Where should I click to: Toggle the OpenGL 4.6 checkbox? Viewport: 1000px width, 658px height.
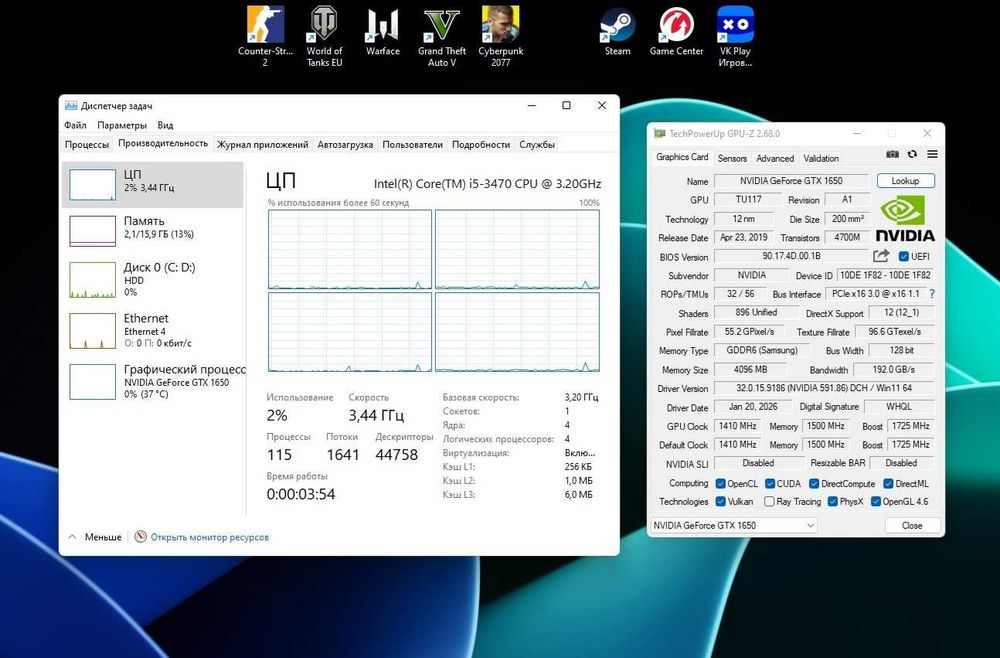(876, 501)
